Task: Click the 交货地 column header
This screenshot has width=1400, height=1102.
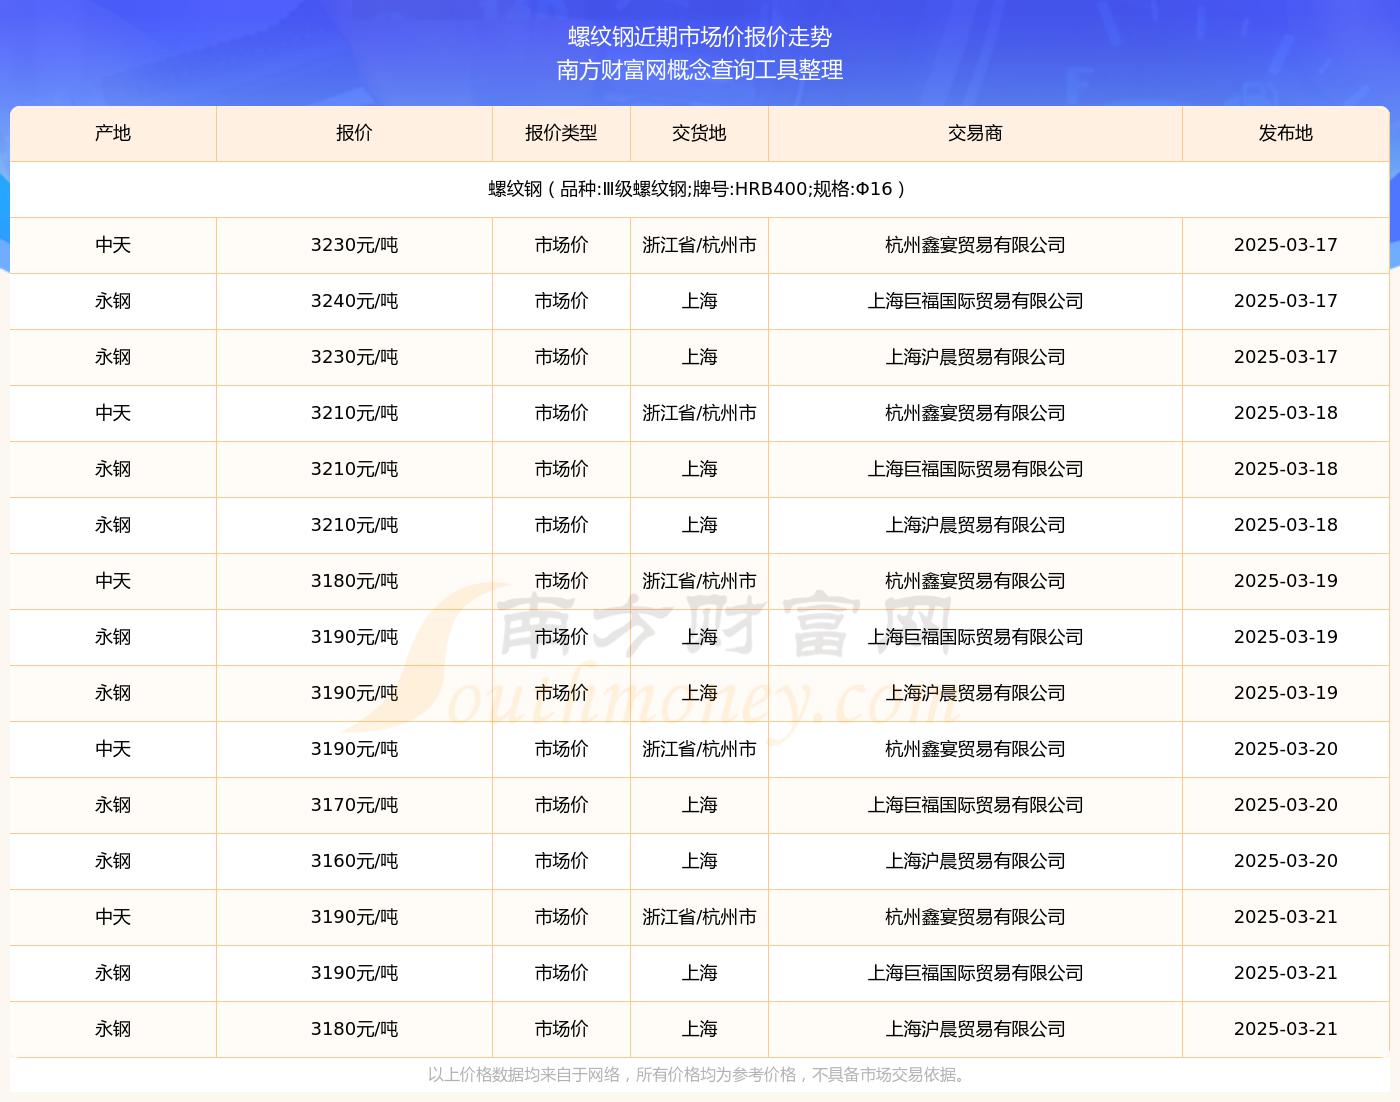Action: tap(699, 133)
